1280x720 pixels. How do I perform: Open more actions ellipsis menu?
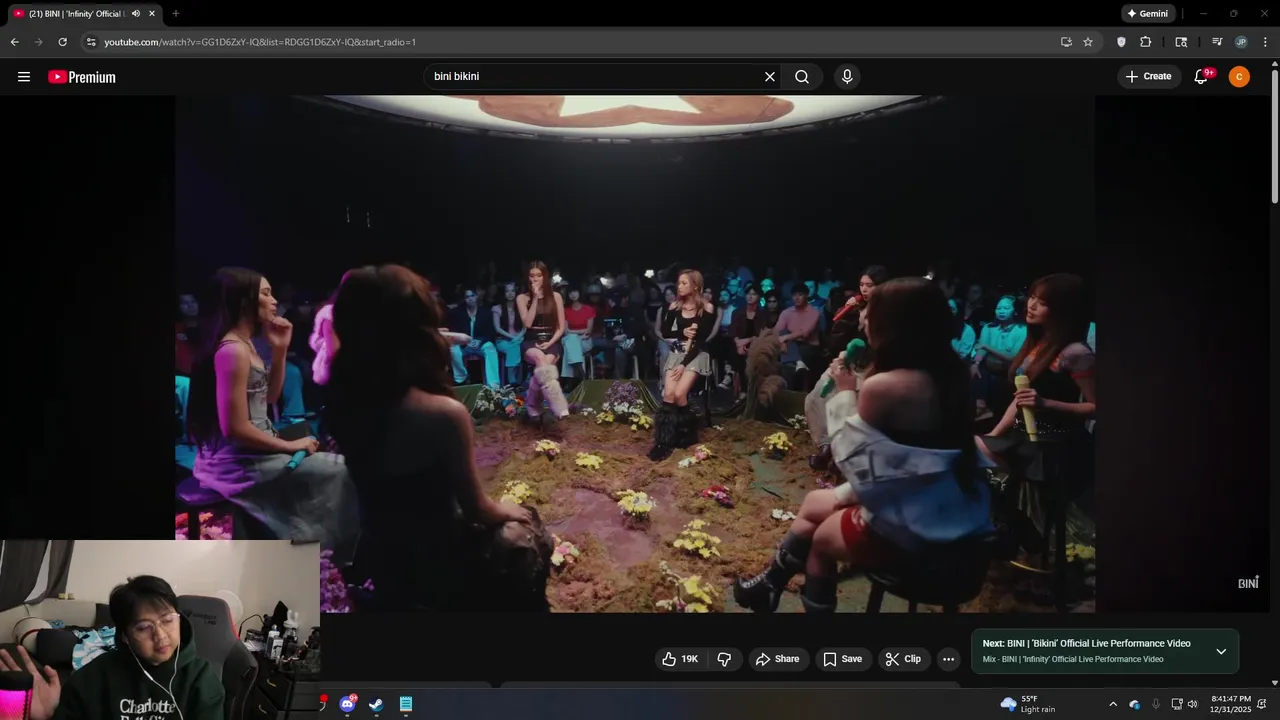coord(948,659)
